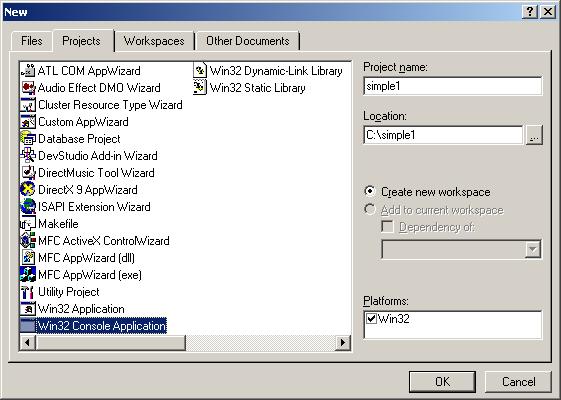Click the dialog help question mark button

click(x=530, y=12)
